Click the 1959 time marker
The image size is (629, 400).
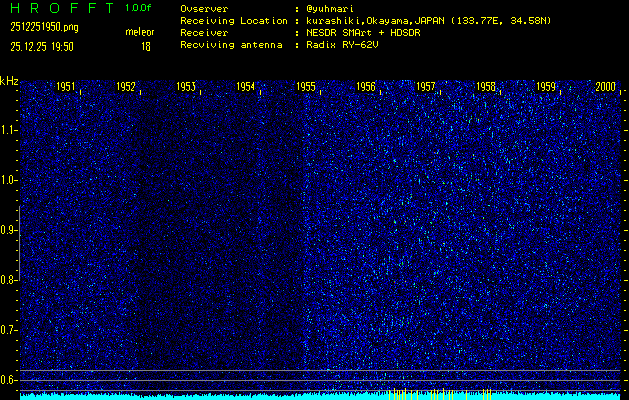(x=546, y=87)
